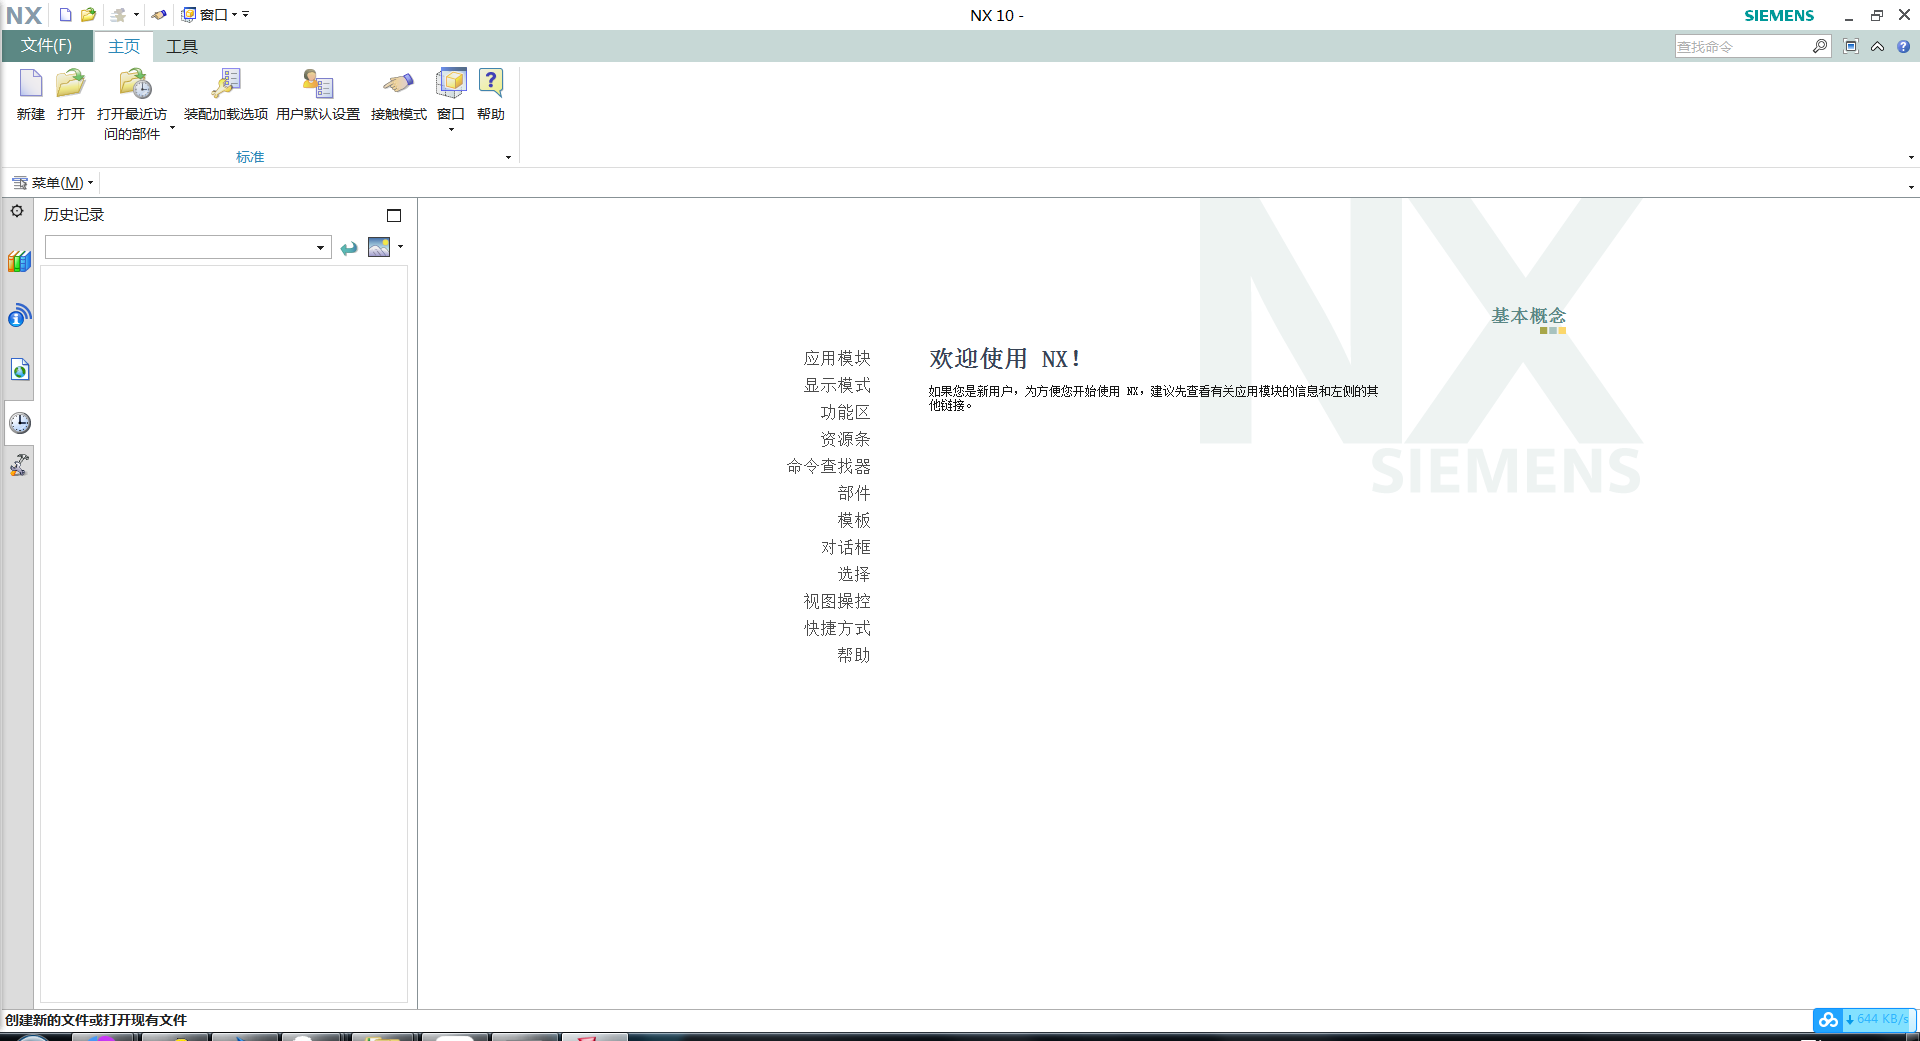Open the resource bar gear settings icon
This screenshot has width=1920, height=1041.
pos(17,211)
